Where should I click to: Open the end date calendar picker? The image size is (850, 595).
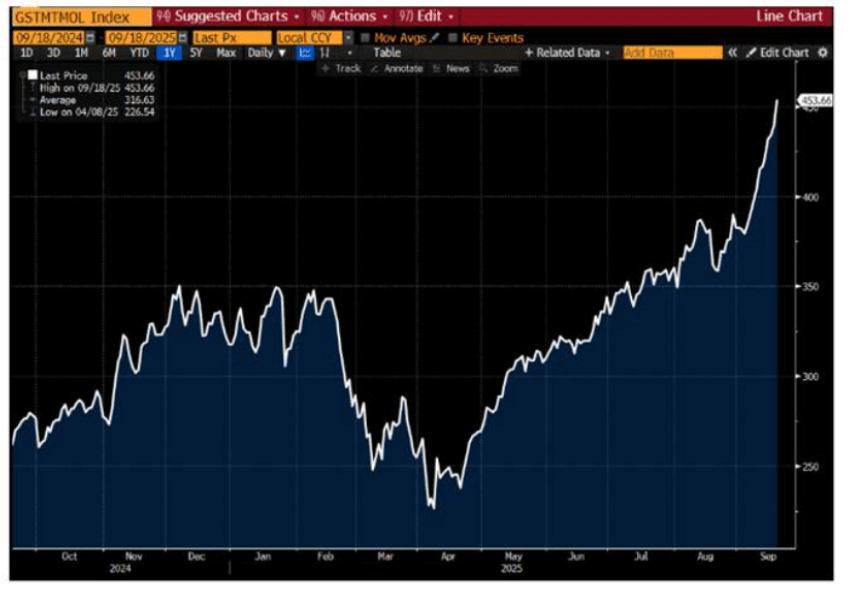(x=182, y=38)
